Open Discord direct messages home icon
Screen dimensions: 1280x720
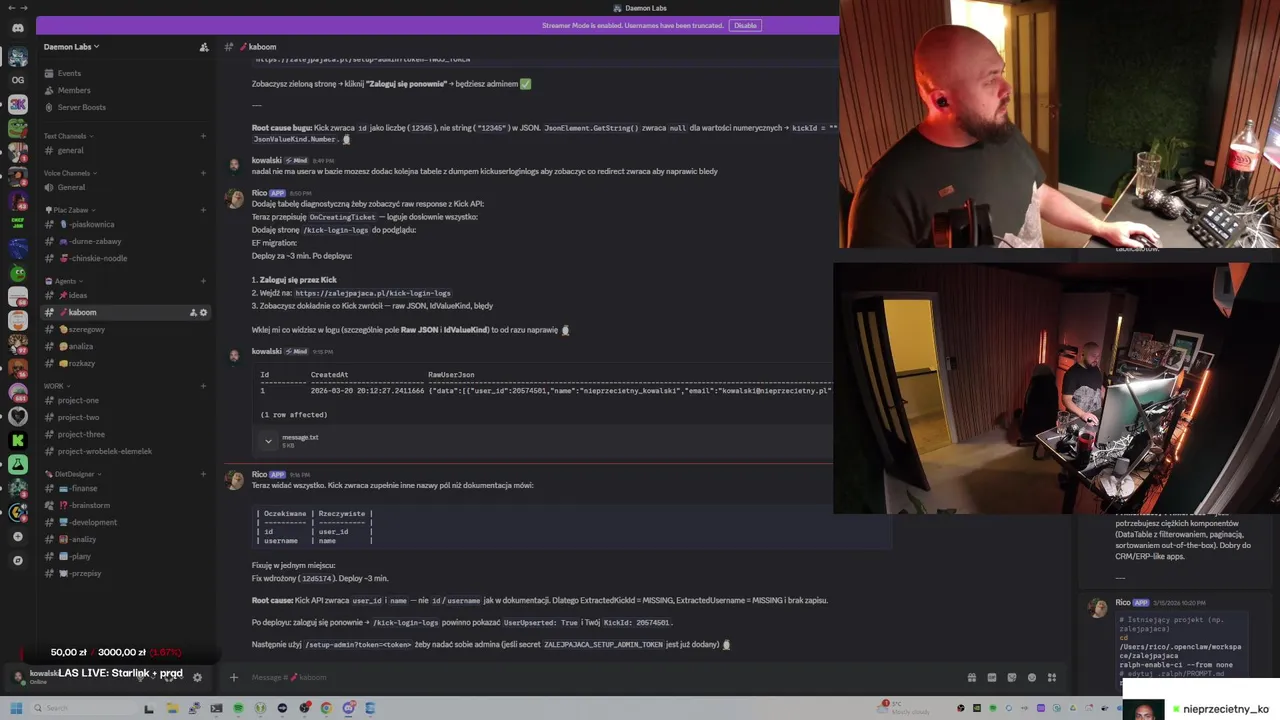click(18, 28)
